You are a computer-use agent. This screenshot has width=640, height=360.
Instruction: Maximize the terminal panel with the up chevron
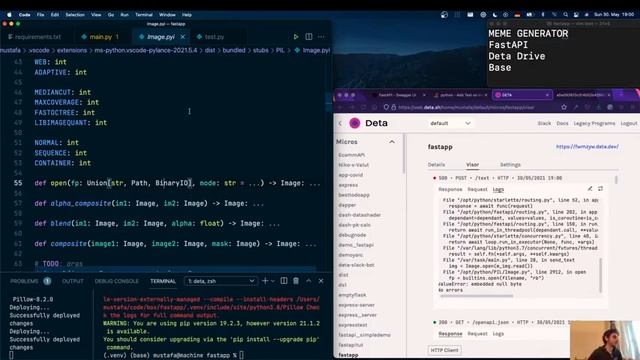pyautogui.click(x=309, y=281)
